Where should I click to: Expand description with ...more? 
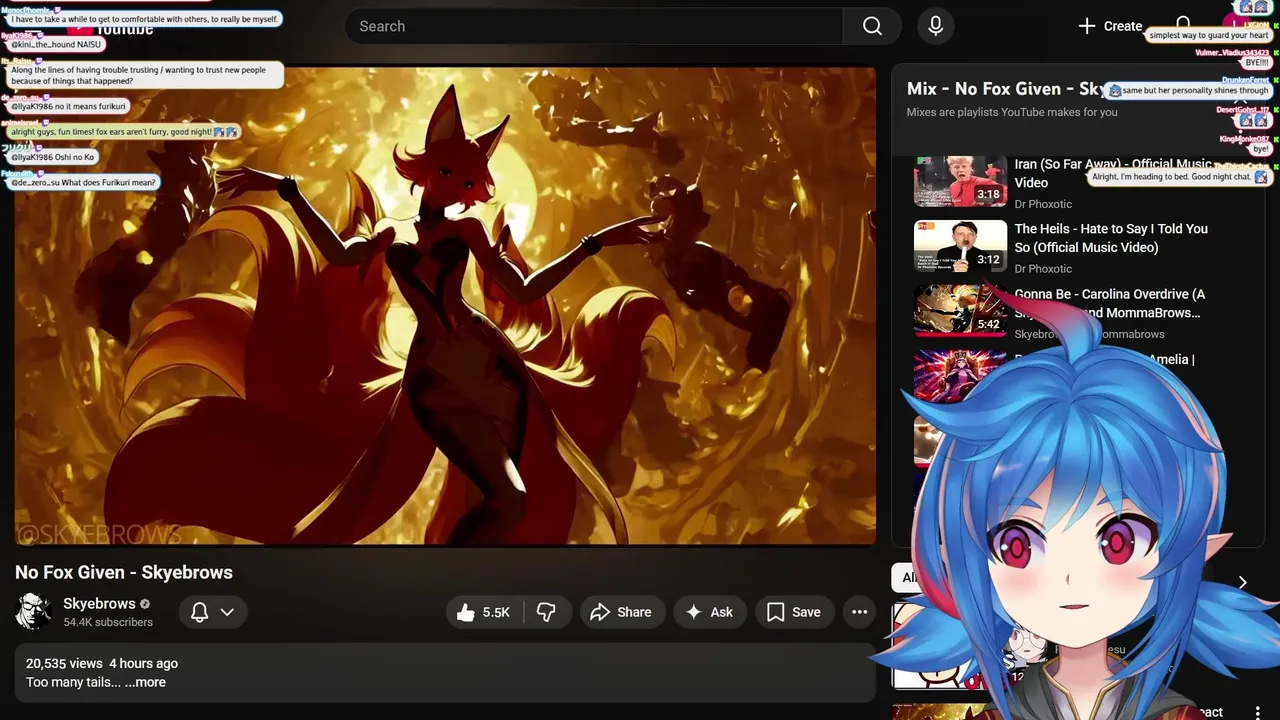point(145,682)
